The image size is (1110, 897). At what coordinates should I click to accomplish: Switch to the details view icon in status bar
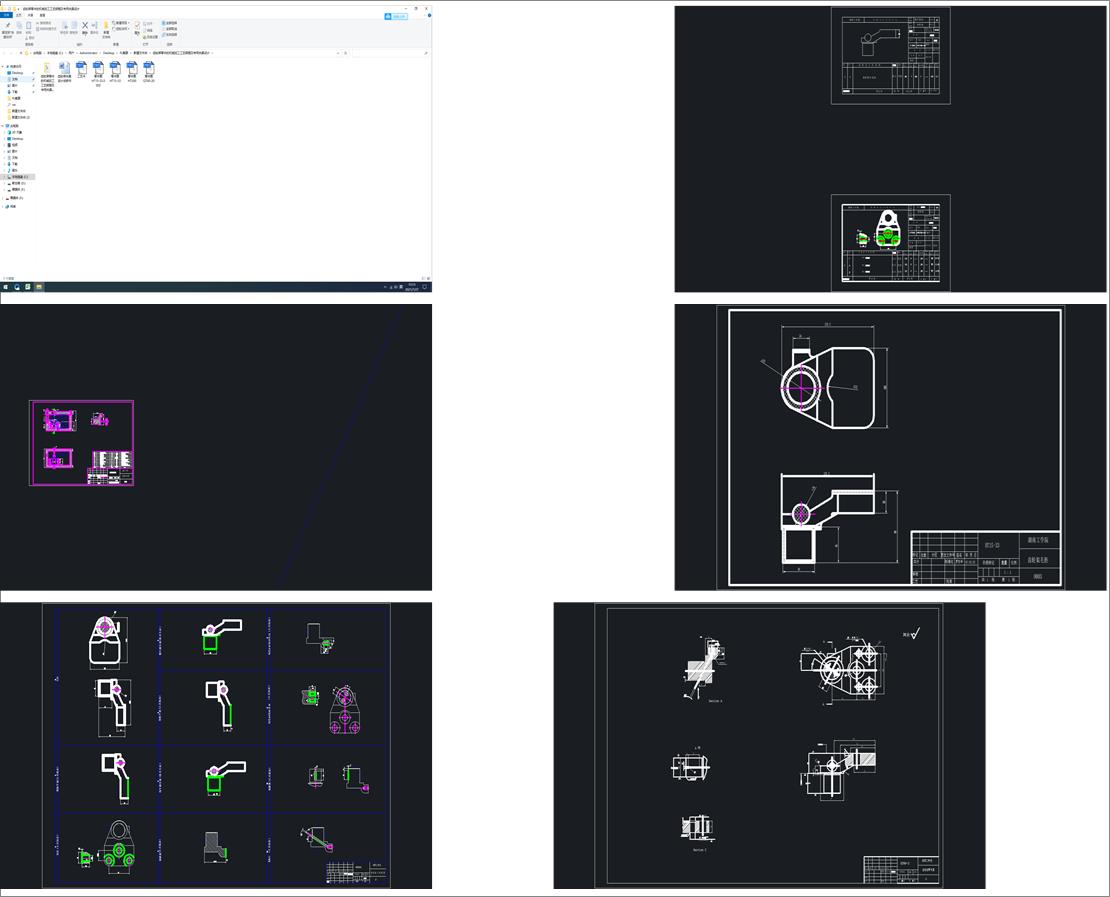pyautogui.click(x=423, y=279)
